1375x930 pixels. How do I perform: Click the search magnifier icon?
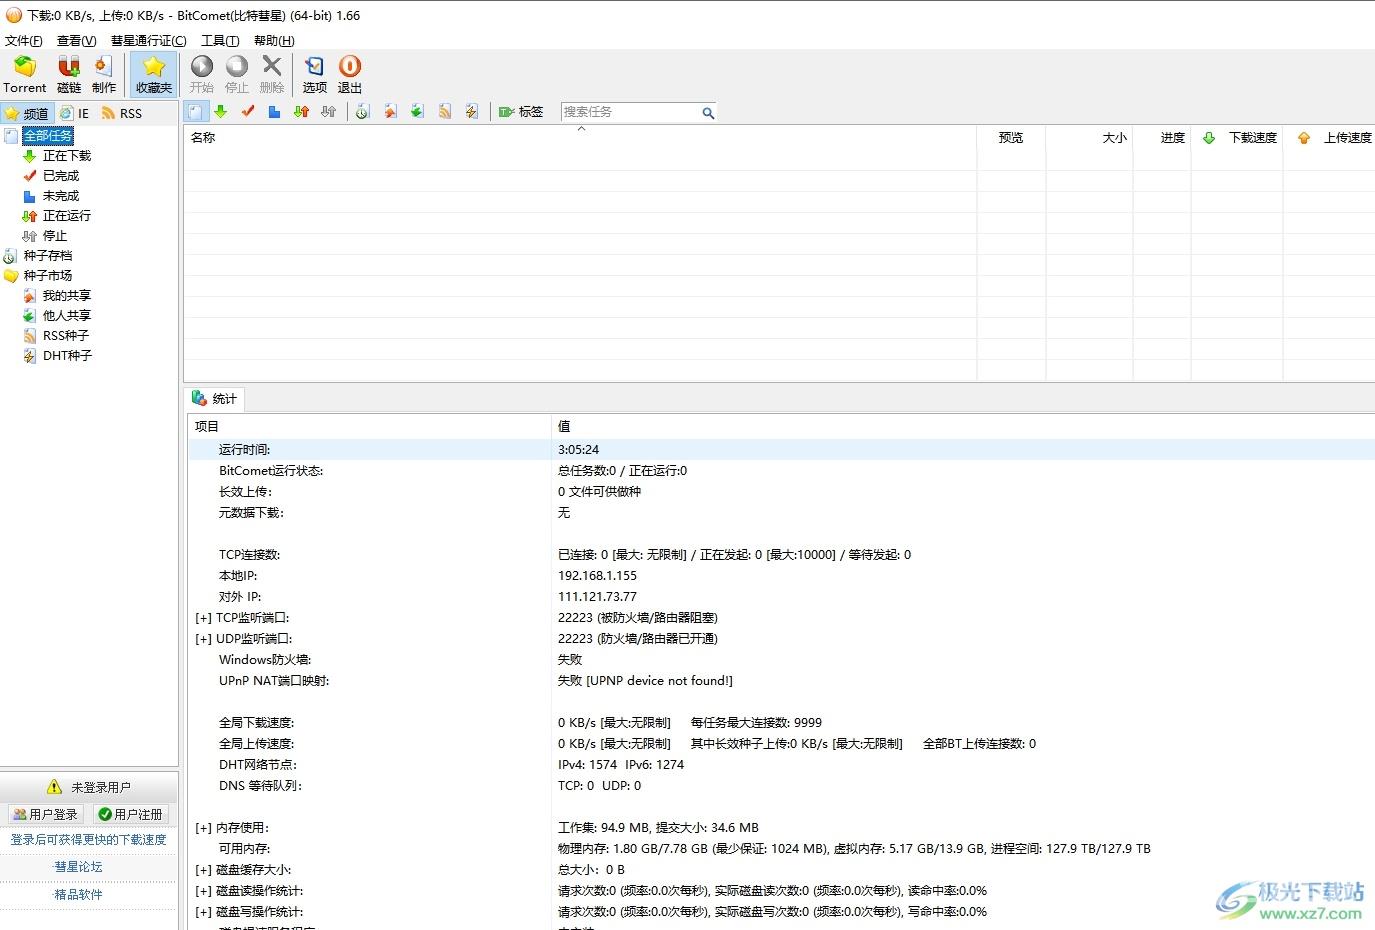pos(708,113)
